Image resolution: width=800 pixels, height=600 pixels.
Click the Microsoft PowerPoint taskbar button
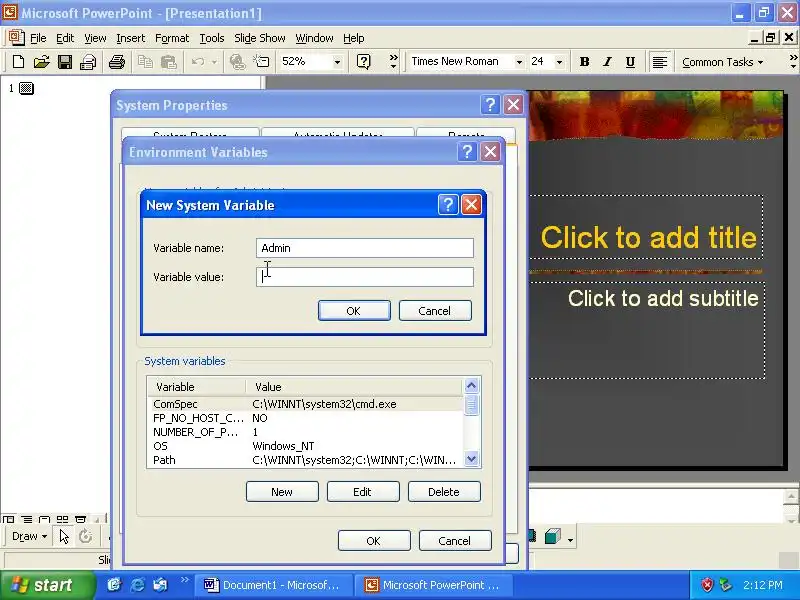tap(435, 585)
